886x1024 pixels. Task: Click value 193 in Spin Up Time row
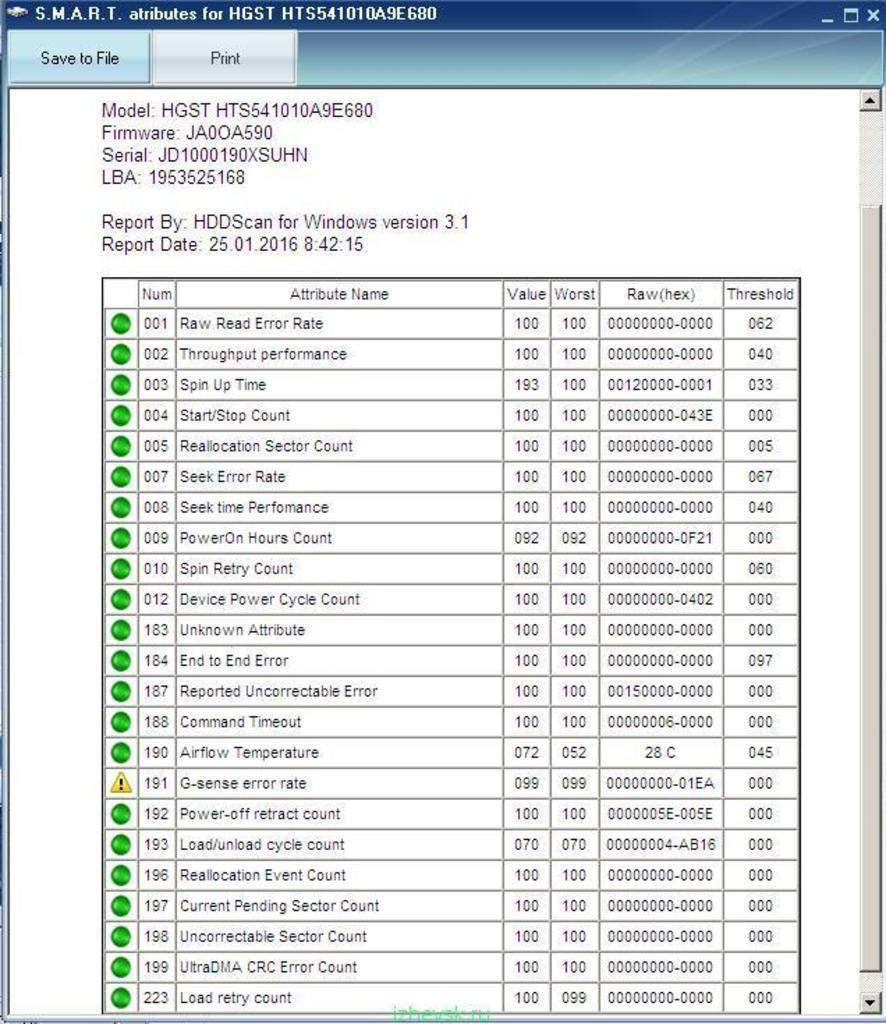(x=526, y=385)
